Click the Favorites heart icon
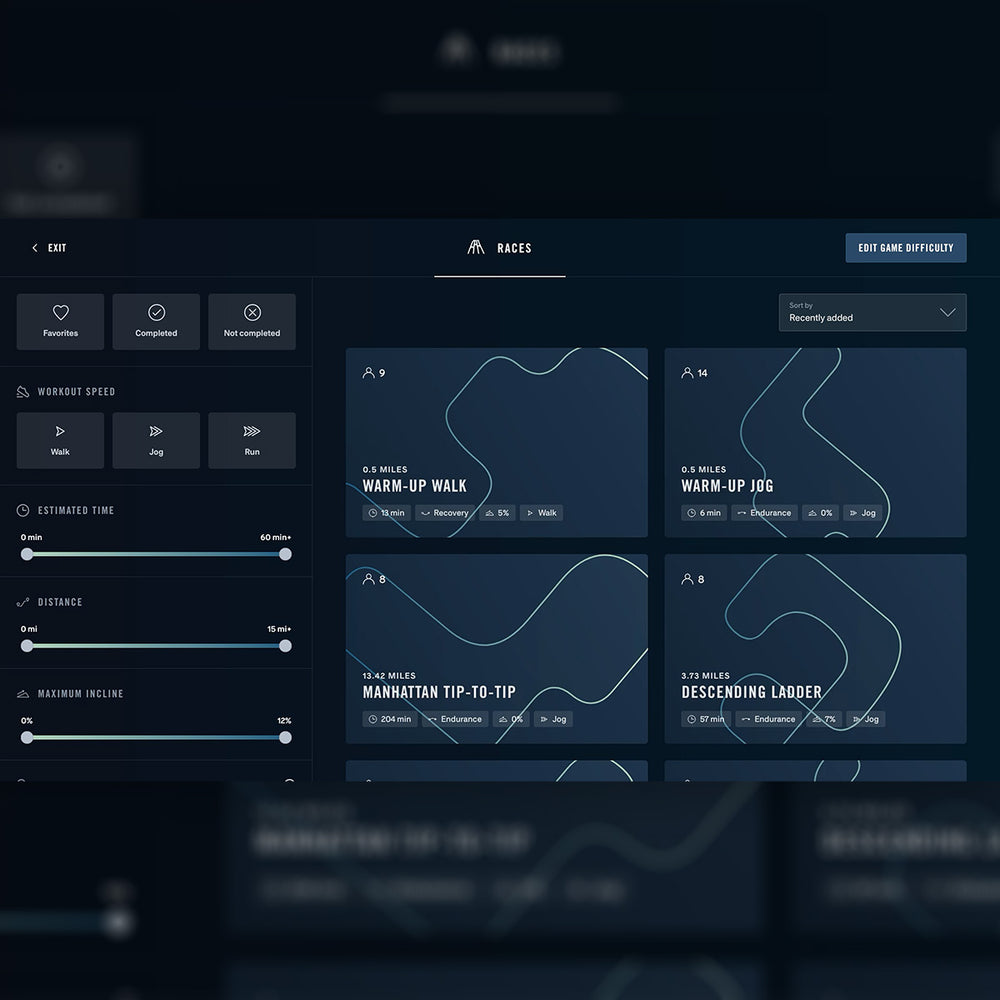Image resolution: width=1000 pixels, height=1000 pixels. click(60, 313)
